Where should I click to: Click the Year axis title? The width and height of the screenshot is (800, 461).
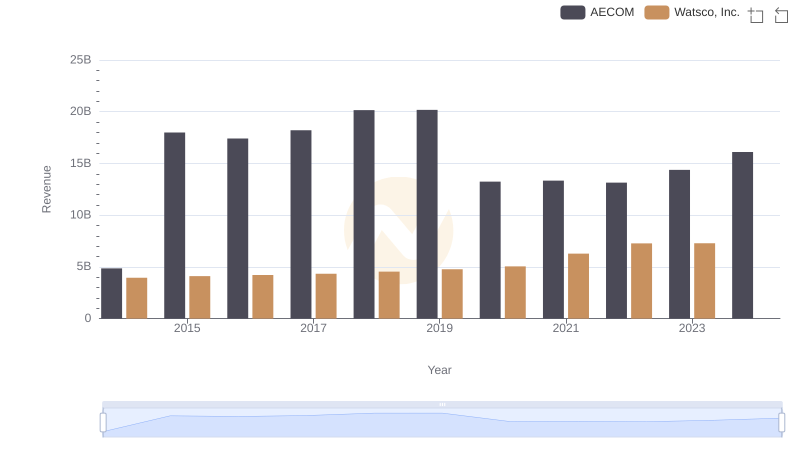click(440, 370)
